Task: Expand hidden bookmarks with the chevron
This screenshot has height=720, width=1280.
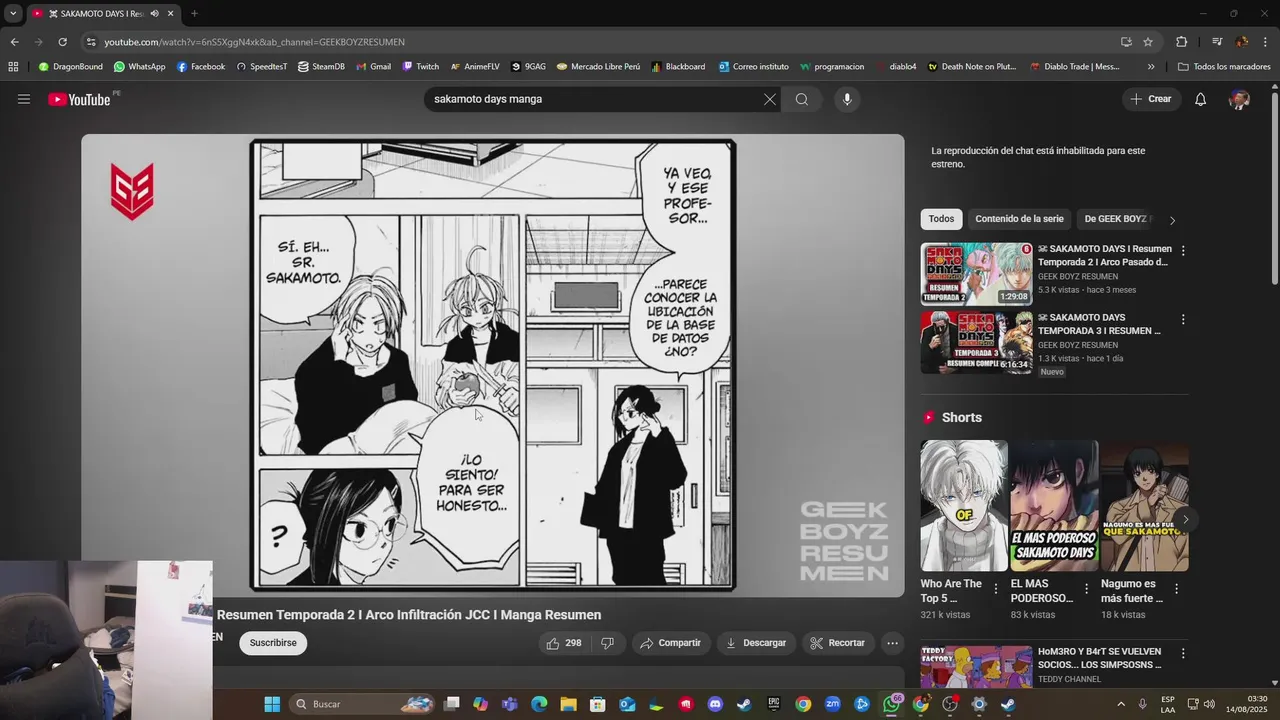Action: point(1151,67)
